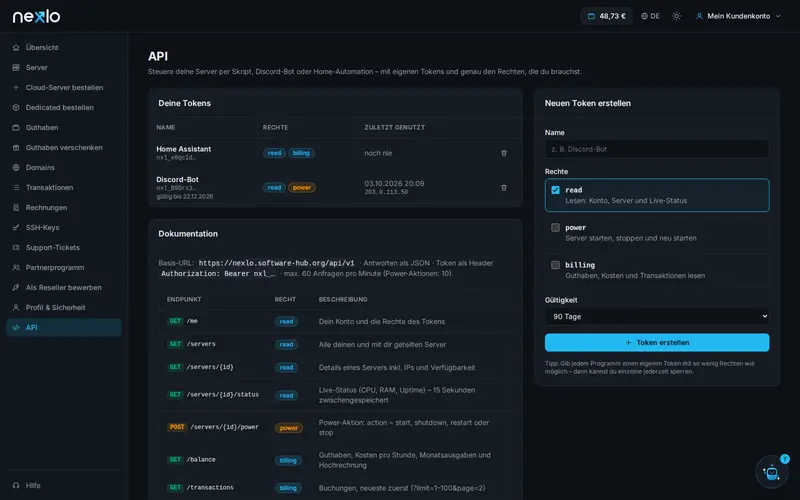Click 'gültig bis 22.12.2026' under Discord-Bot
800x500 pixels.
(185, 196)
